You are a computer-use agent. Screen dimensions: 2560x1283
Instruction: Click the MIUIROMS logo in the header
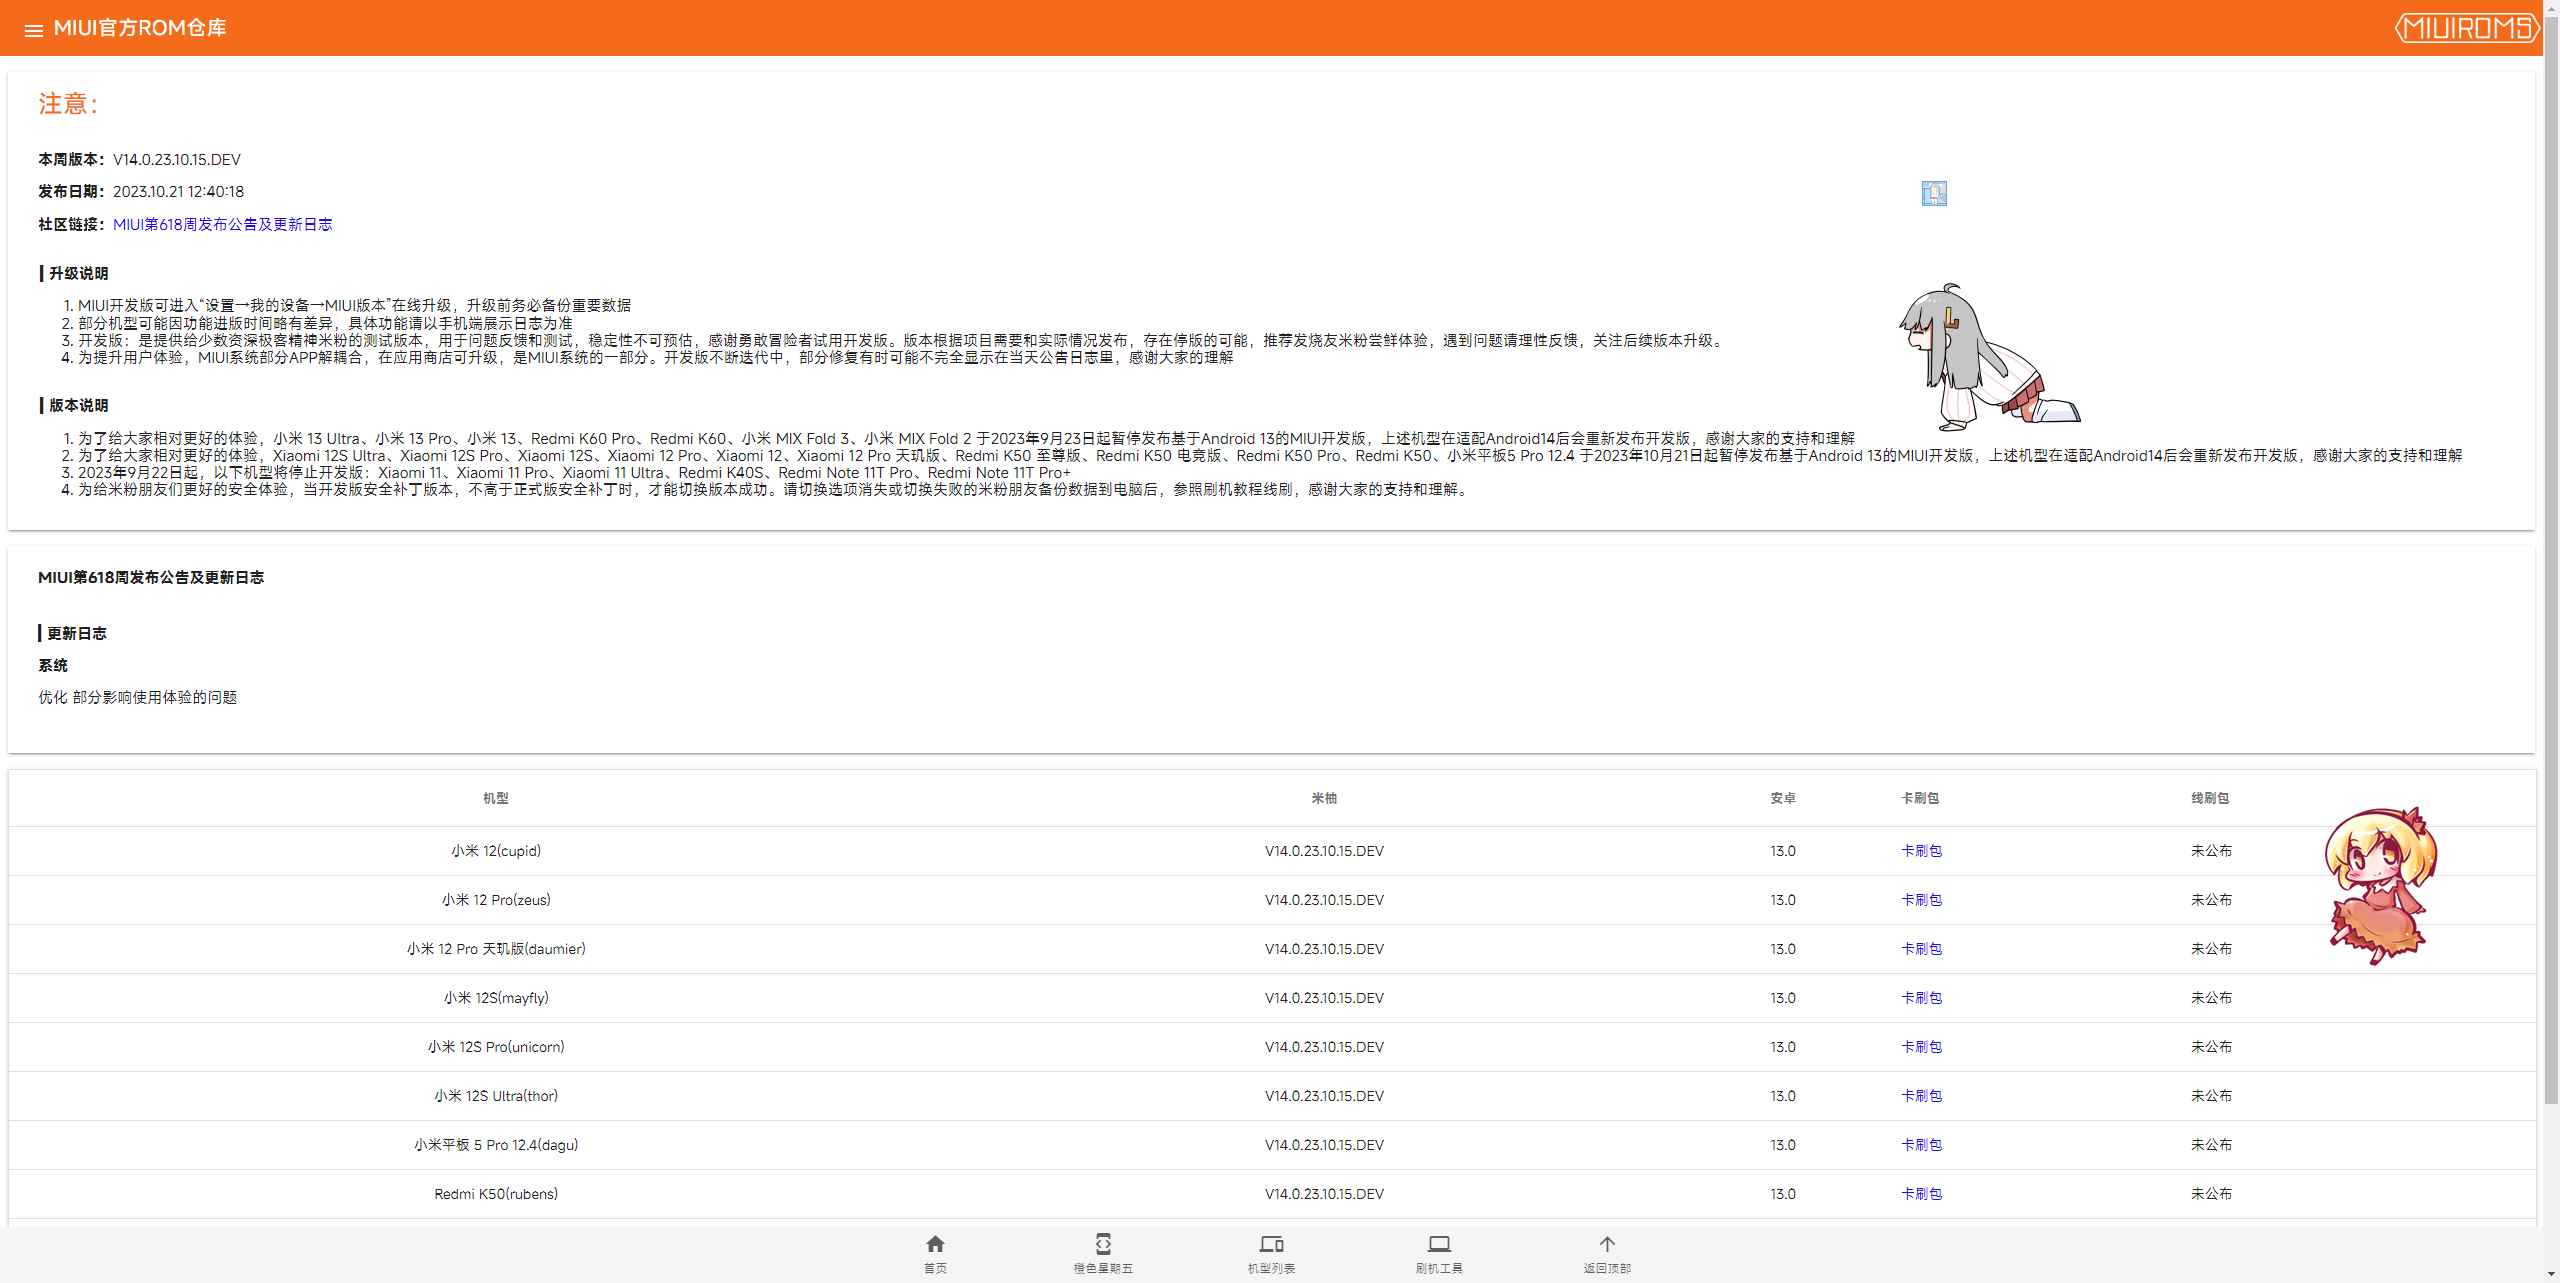(2467, 28)
